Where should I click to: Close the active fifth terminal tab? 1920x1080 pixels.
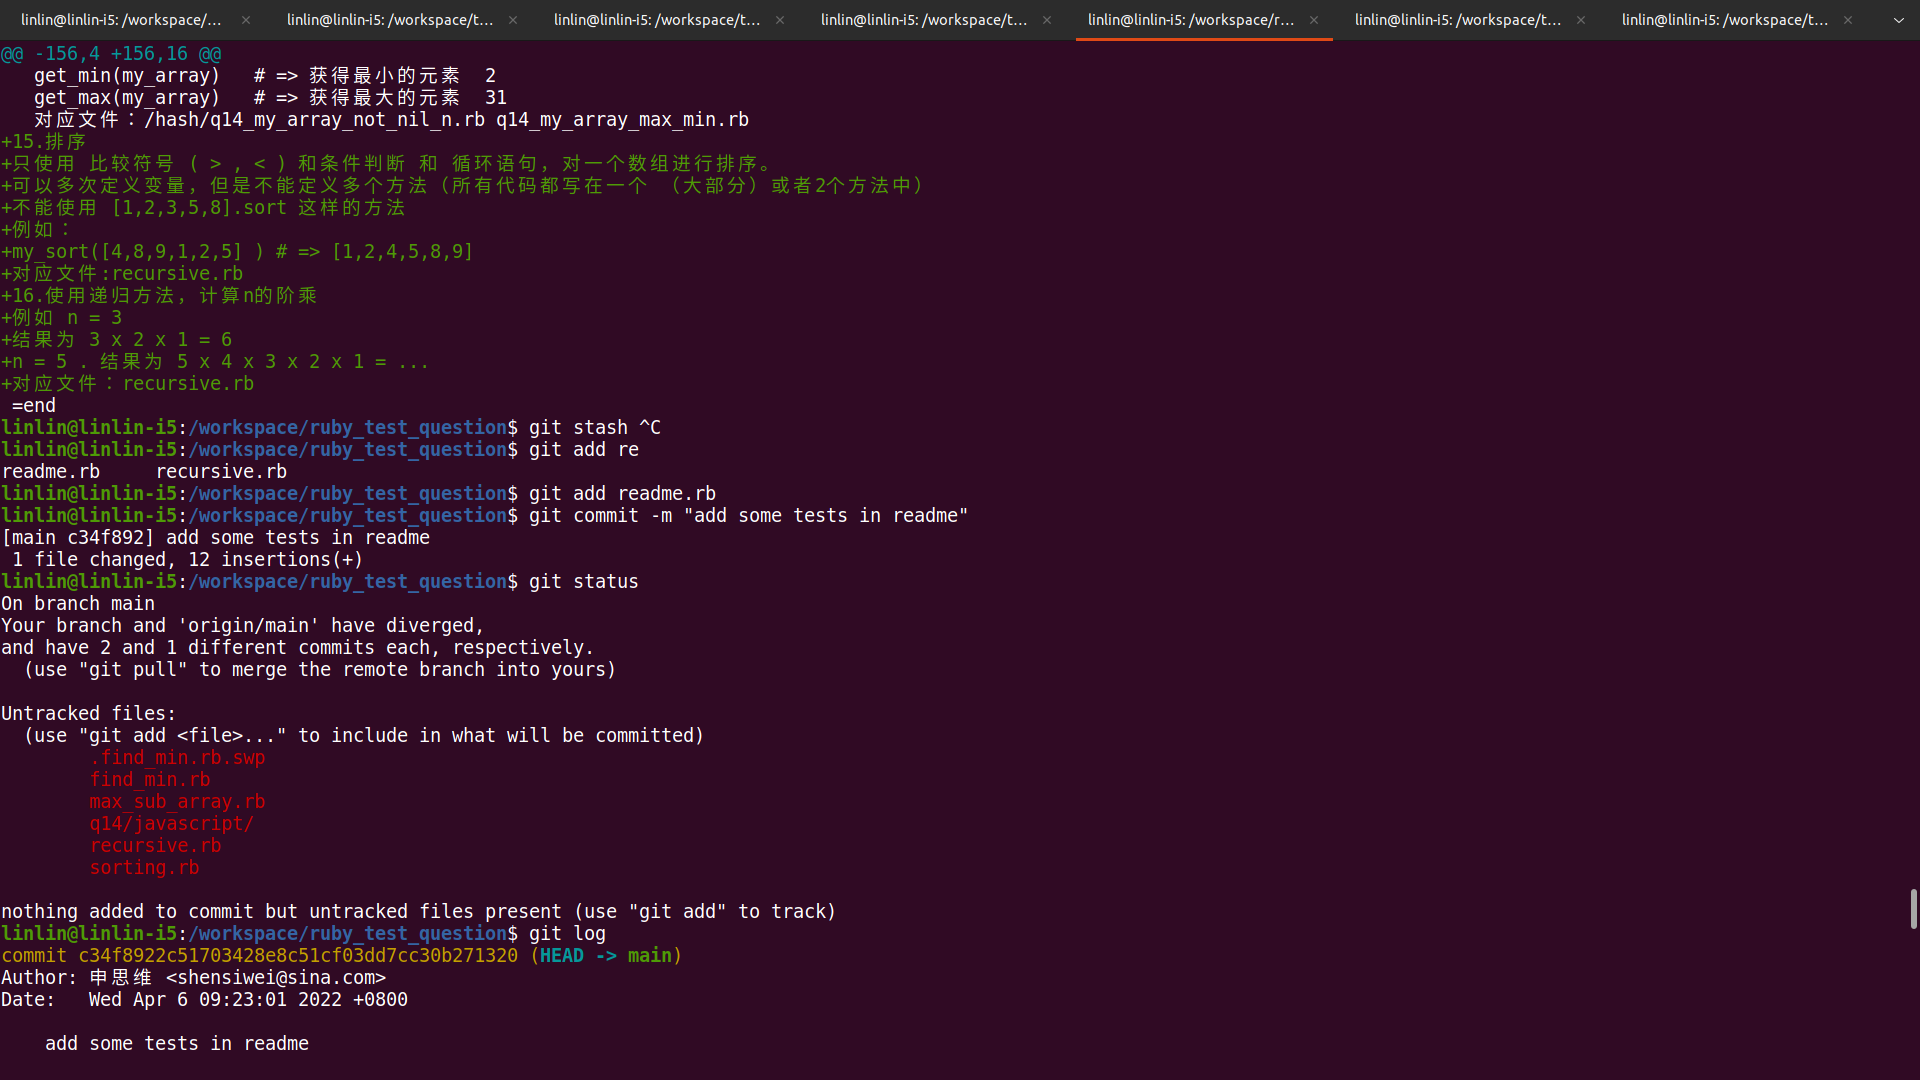1314,20
